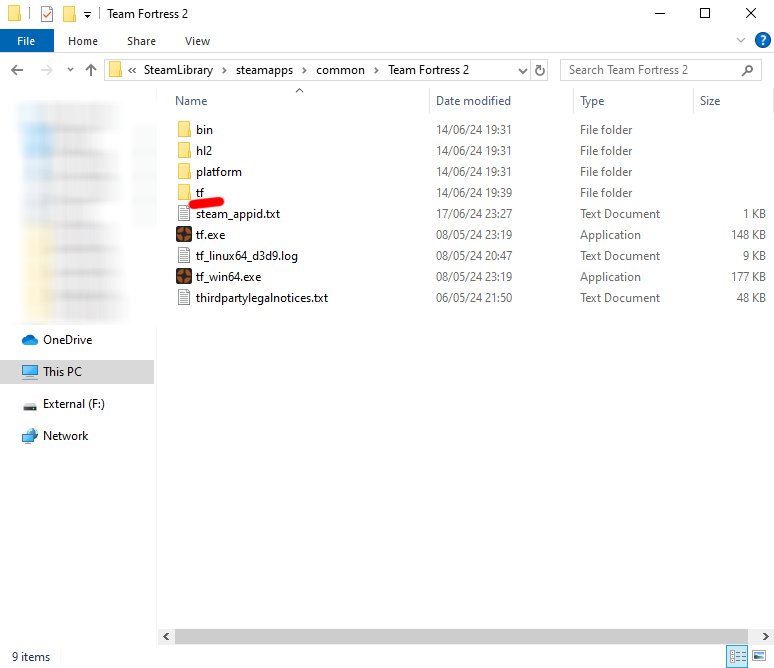Select External (F:) in navigation pane

click(x=74, y=404)
